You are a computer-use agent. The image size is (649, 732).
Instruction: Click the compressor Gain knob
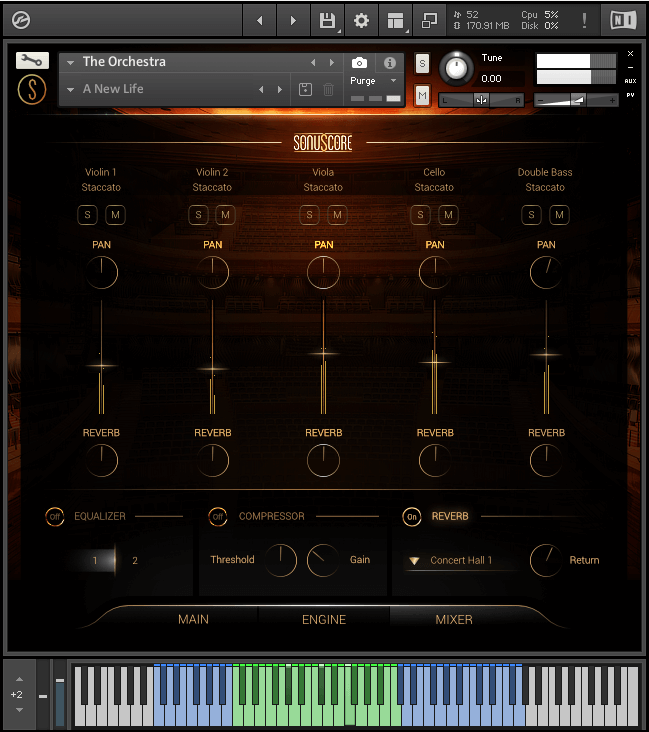(x=323, y=560)
